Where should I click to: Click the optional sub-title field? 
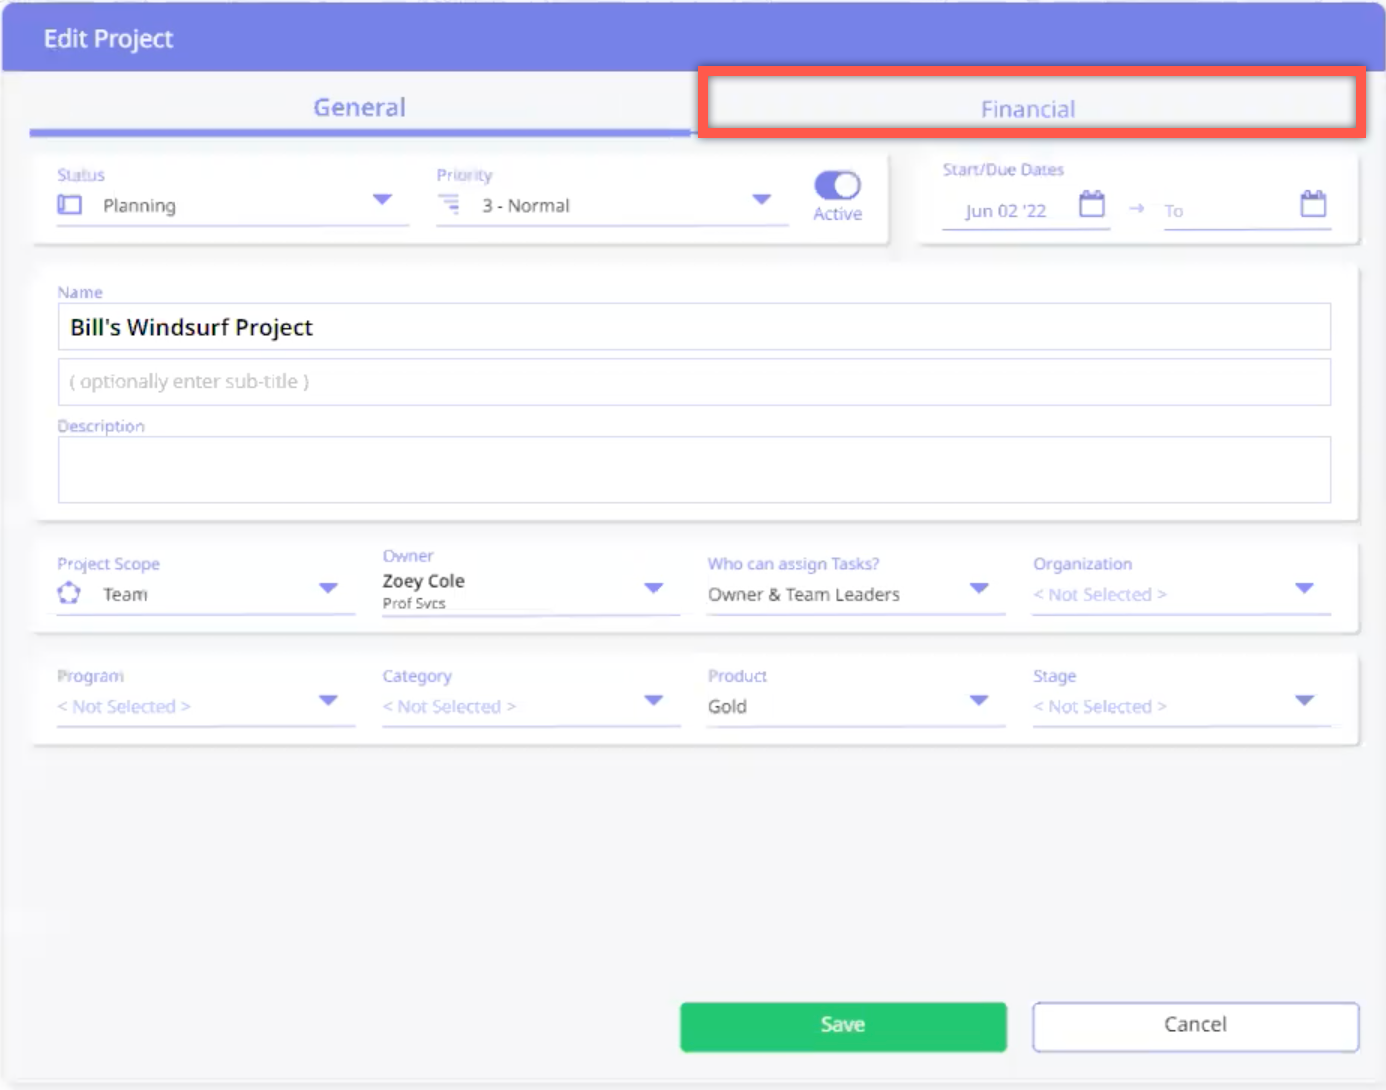(694, 382)
